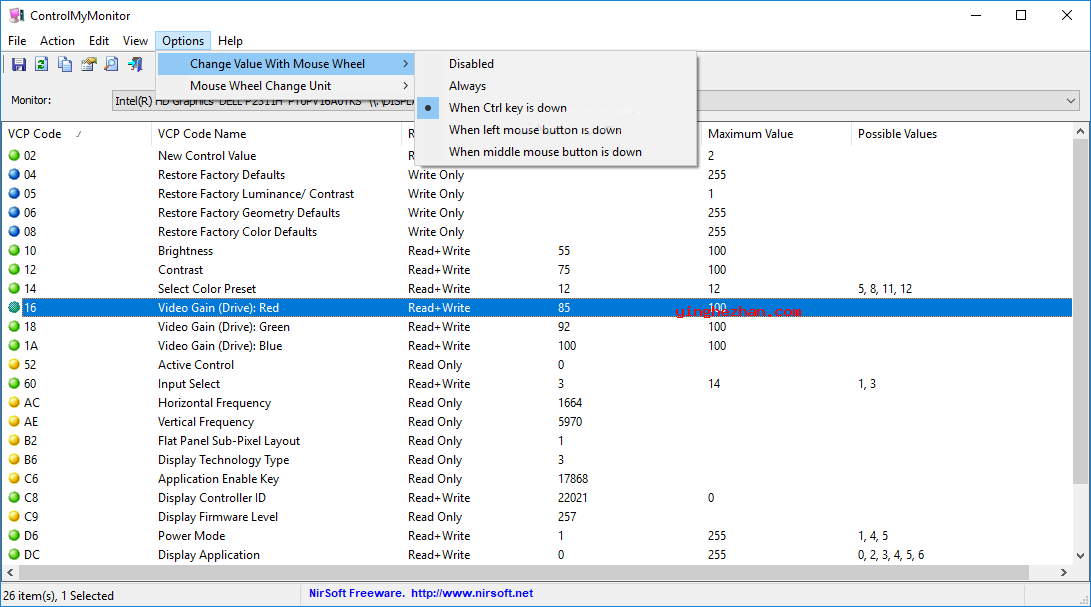Click the Vertical Frequency value 5970

point(570,422)
